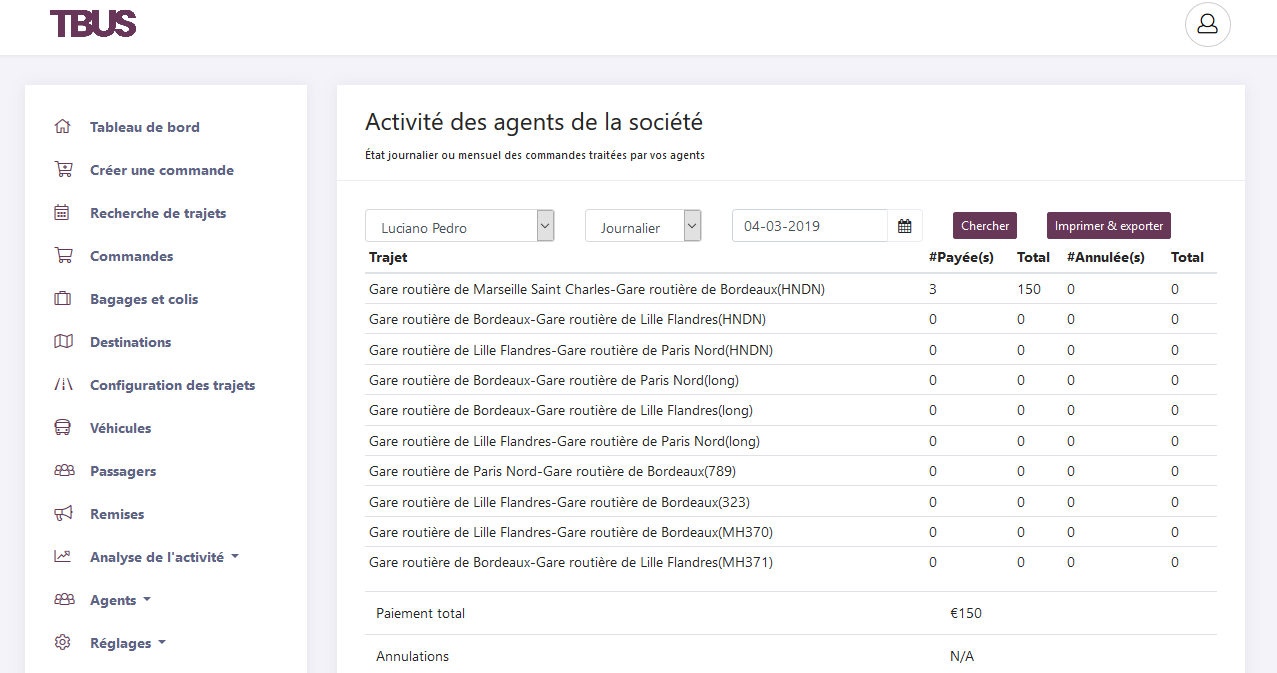Open Recherche de trajets via calendar icon
1277x673 pixels.
pos(62,212)
